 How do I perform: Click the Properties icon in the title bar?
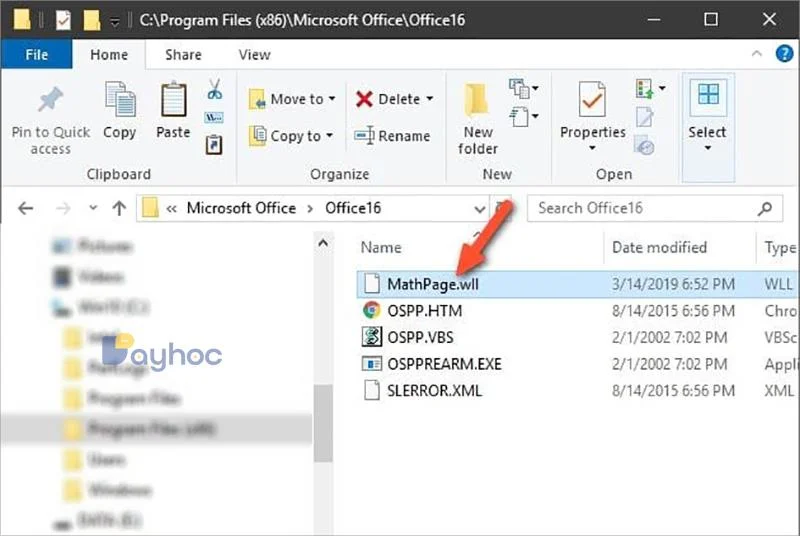point(63,20)
